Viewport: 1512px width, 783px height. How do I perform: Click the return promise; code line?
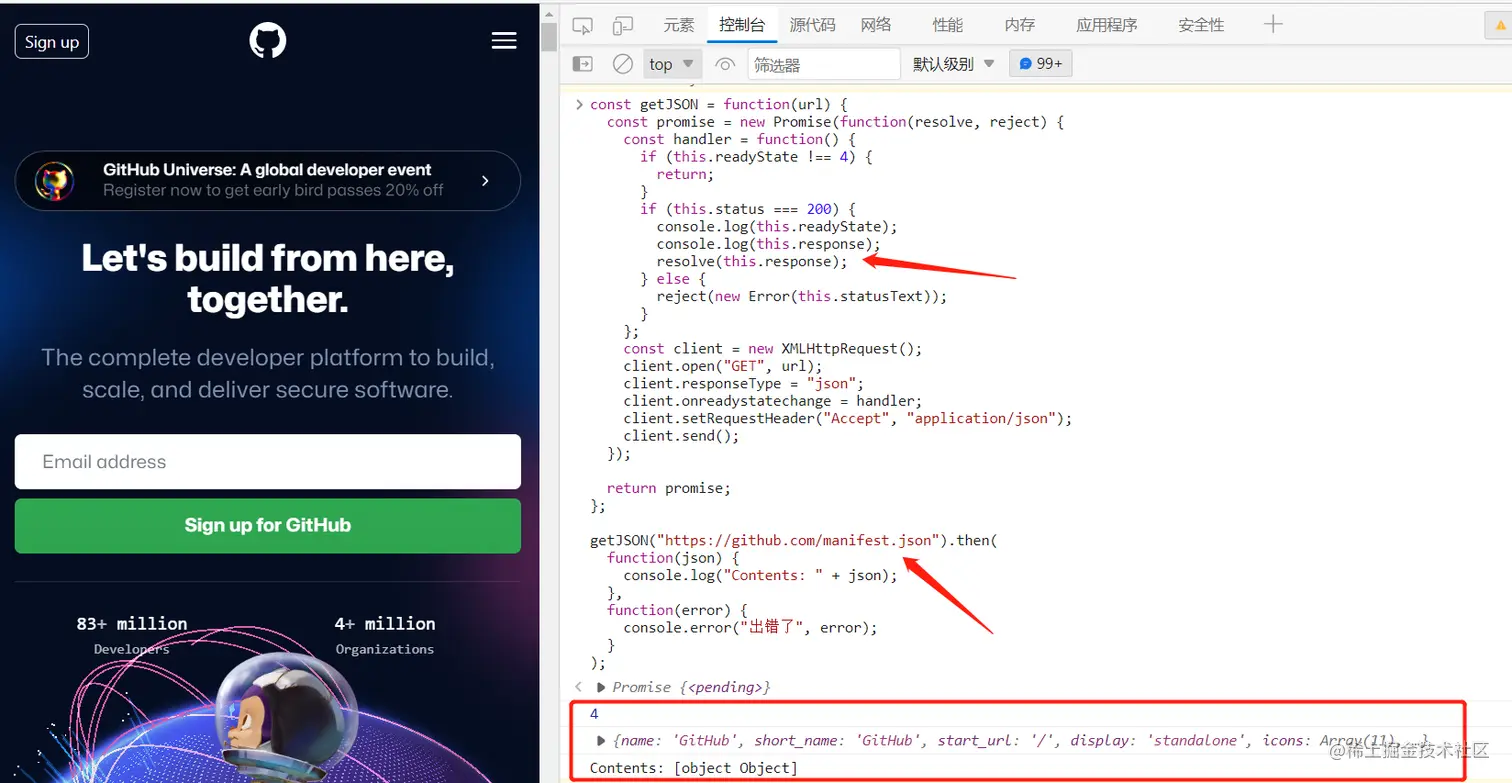point(669,488)
